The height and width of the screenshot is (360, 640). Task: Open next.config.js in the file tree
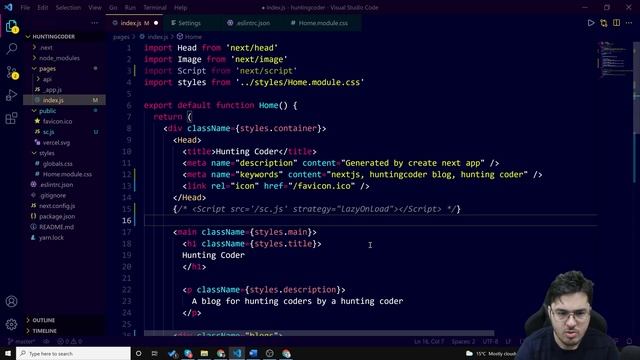pos(57,206)
